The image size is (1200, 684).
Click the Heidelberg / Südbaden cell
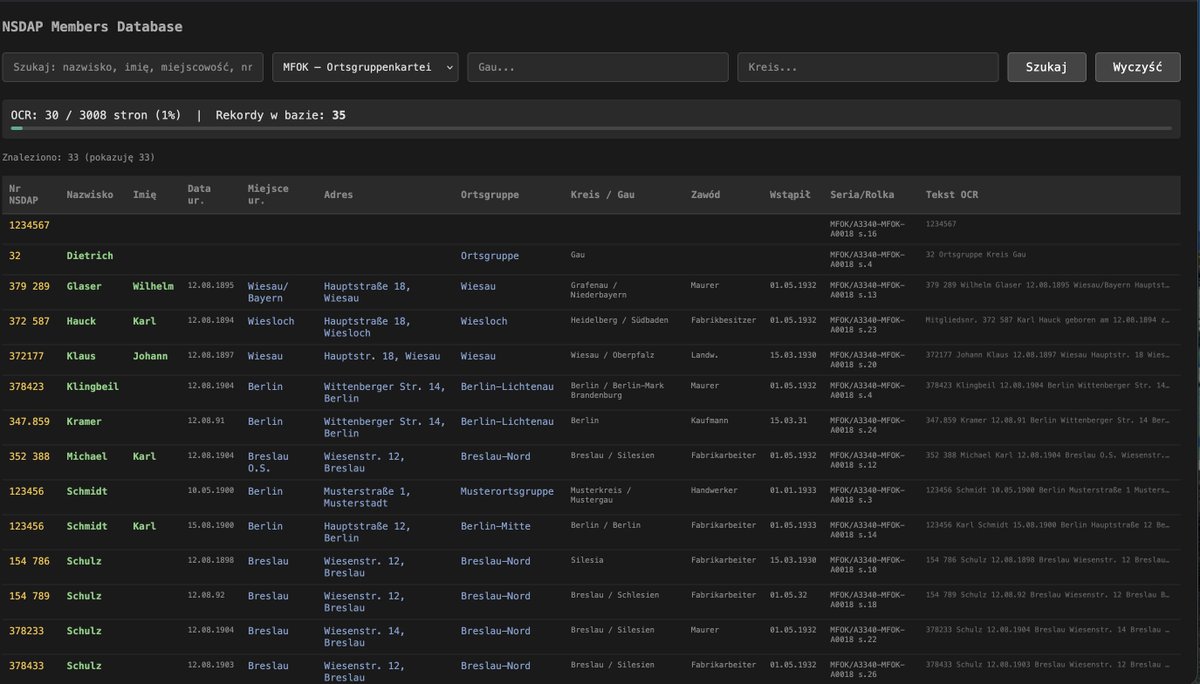point(619,321)
